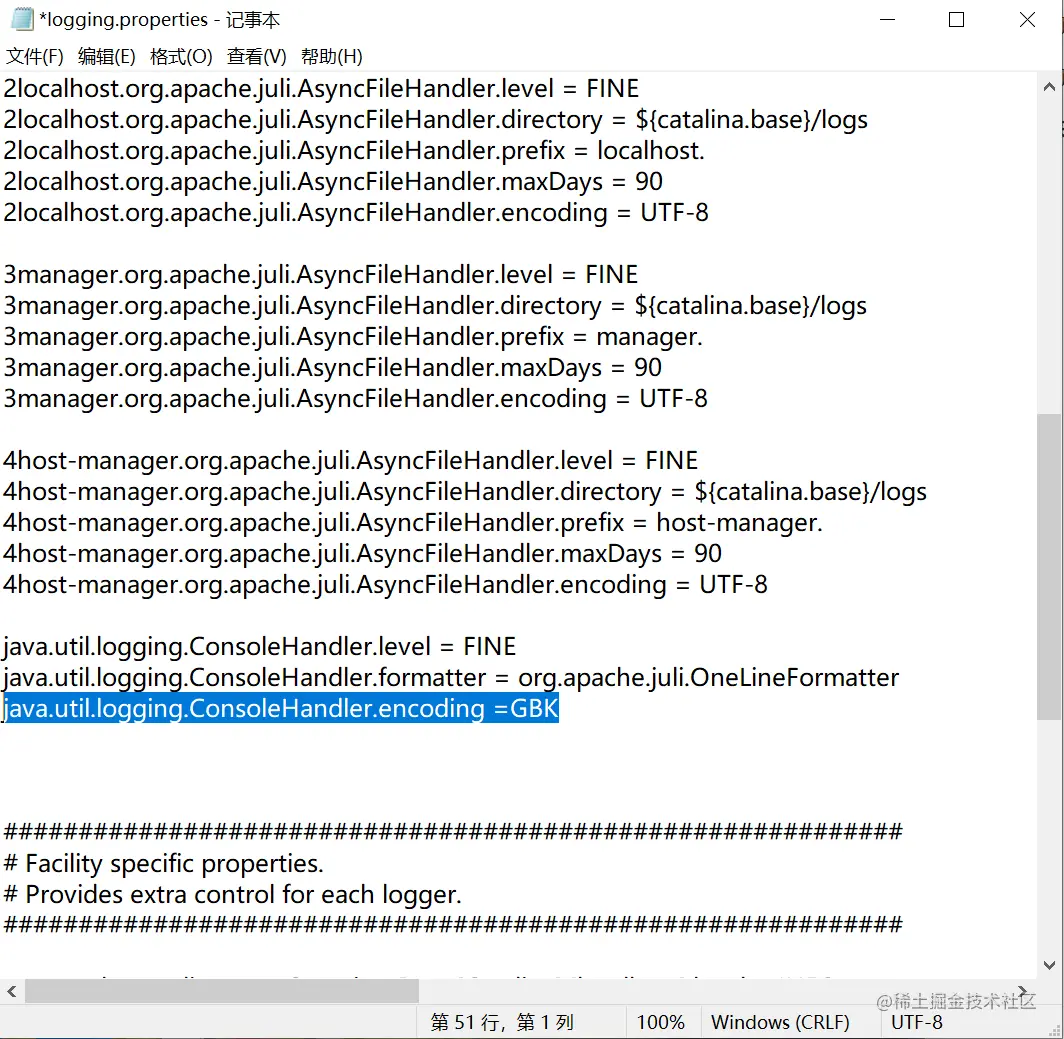Click the highlighted ConsoleHandler.encoding =GBK line
1064x1039 pixels.
(x=281, y=709)
